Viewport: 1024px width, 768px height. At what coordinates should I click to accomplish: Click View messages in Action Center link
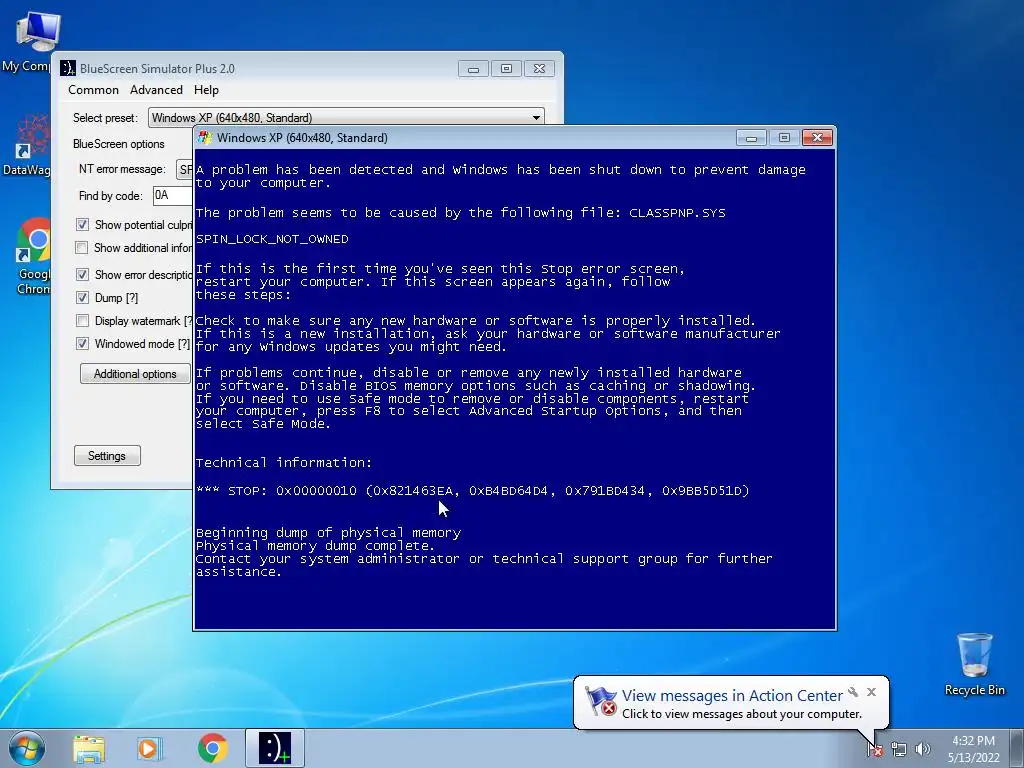pos(732,696)
